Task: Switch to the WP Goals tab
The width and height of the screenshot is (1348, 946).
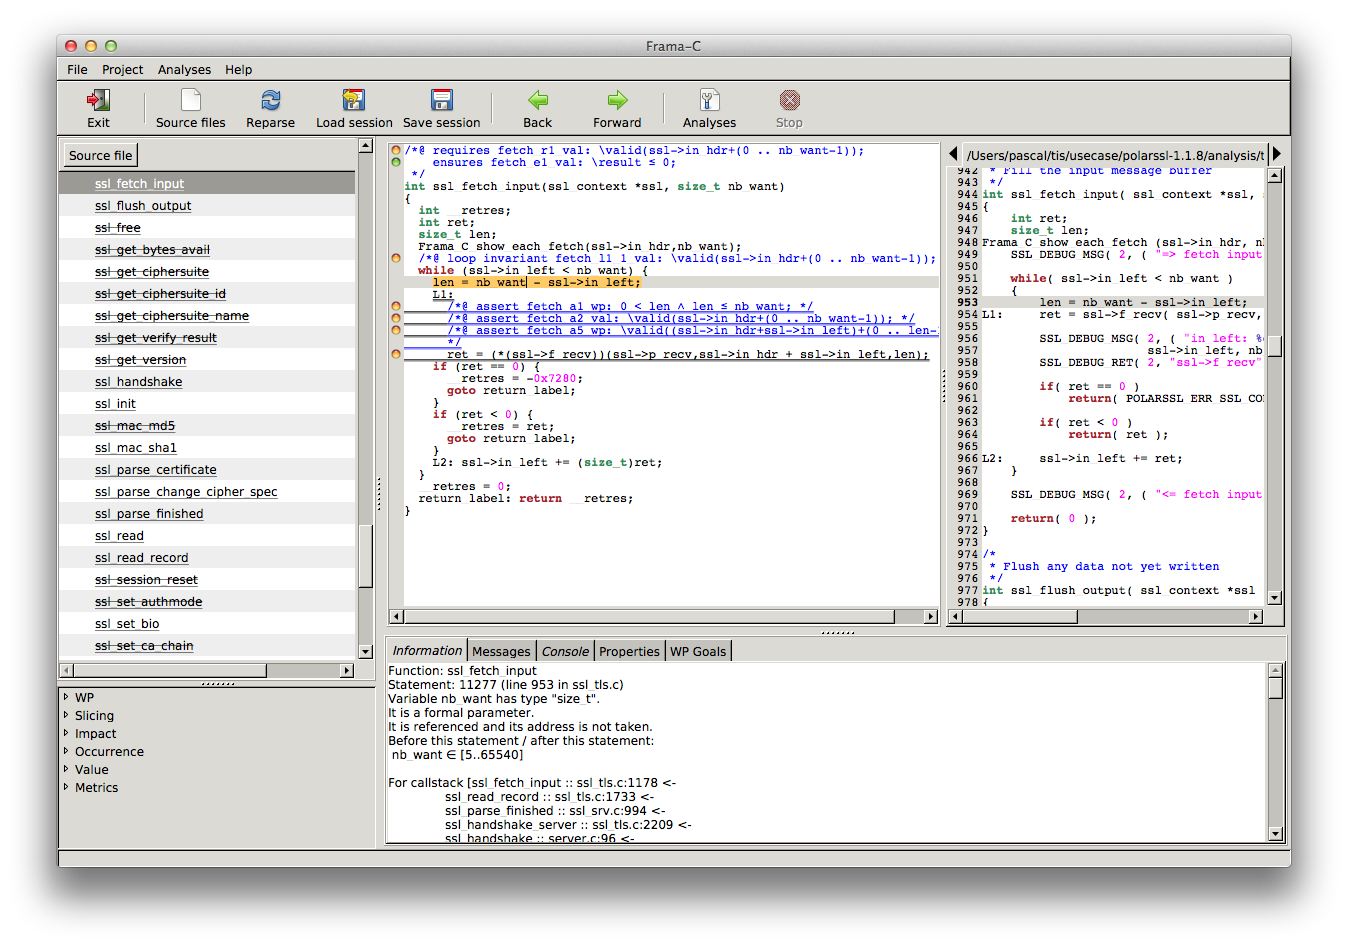Action: [698, 651]
